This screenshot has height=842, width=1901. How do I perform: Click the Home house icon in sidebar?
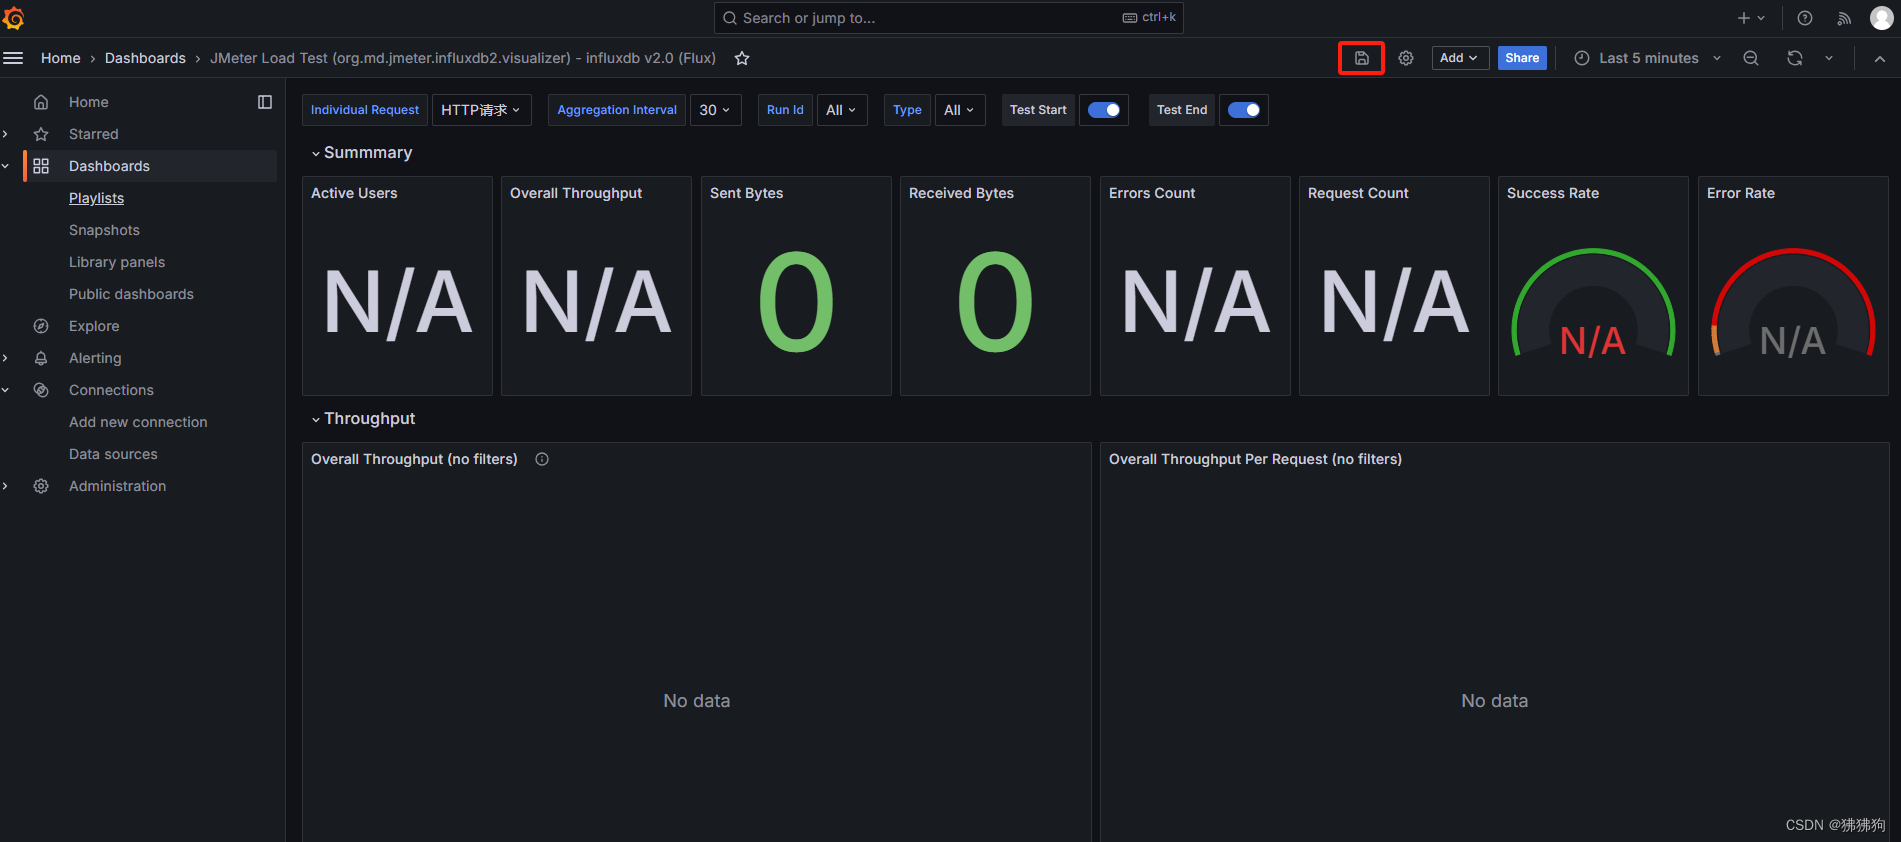click(x=41, y=102)
